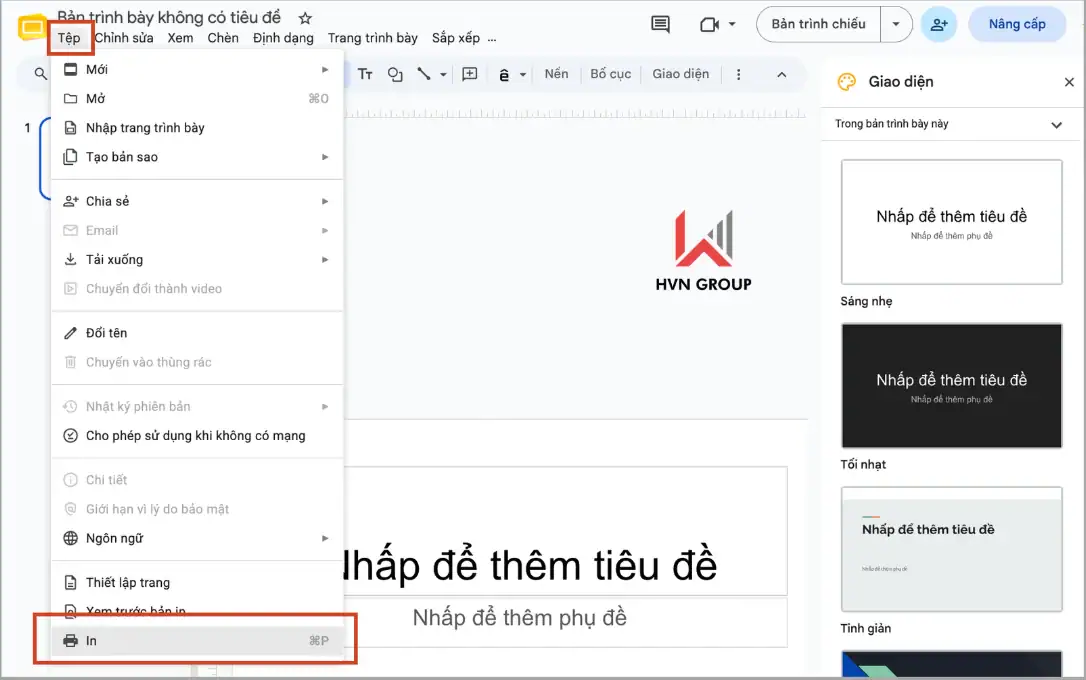Collapse the toolbar with the up chevron
This screenshot has width=1086, height=680.
[x=781, y=75]
